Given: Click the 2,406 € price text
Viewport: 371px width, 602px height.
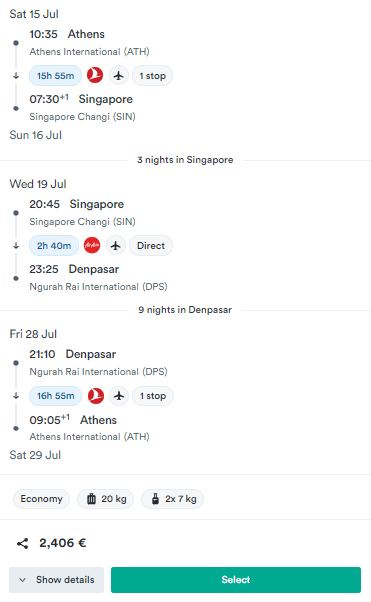Looking at the screenshot, I should [x=63, y=543].
